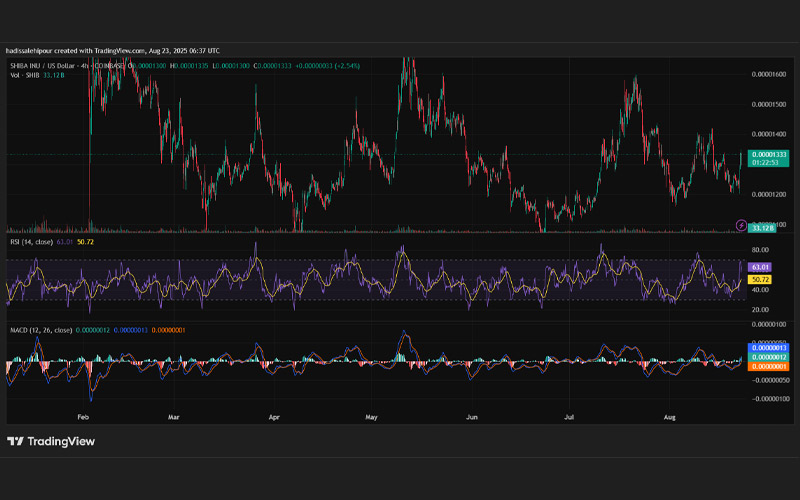
Task: Click the yellow 50.72 value in RSI legend
Action: (85, 242)
